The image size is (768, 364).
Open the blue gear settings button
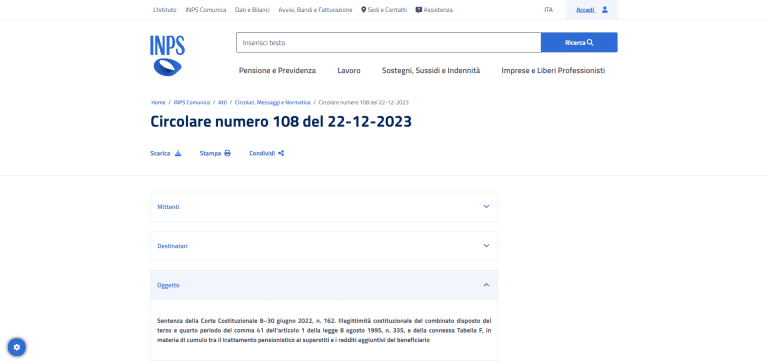(17, 347)
